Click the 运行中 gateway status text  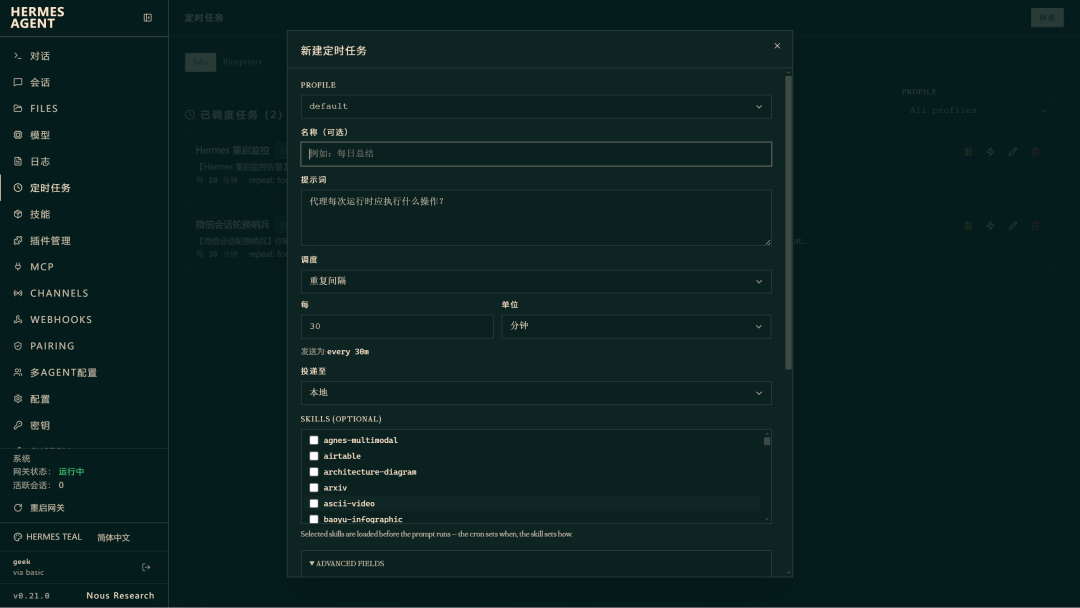click(x=71, y=472)
